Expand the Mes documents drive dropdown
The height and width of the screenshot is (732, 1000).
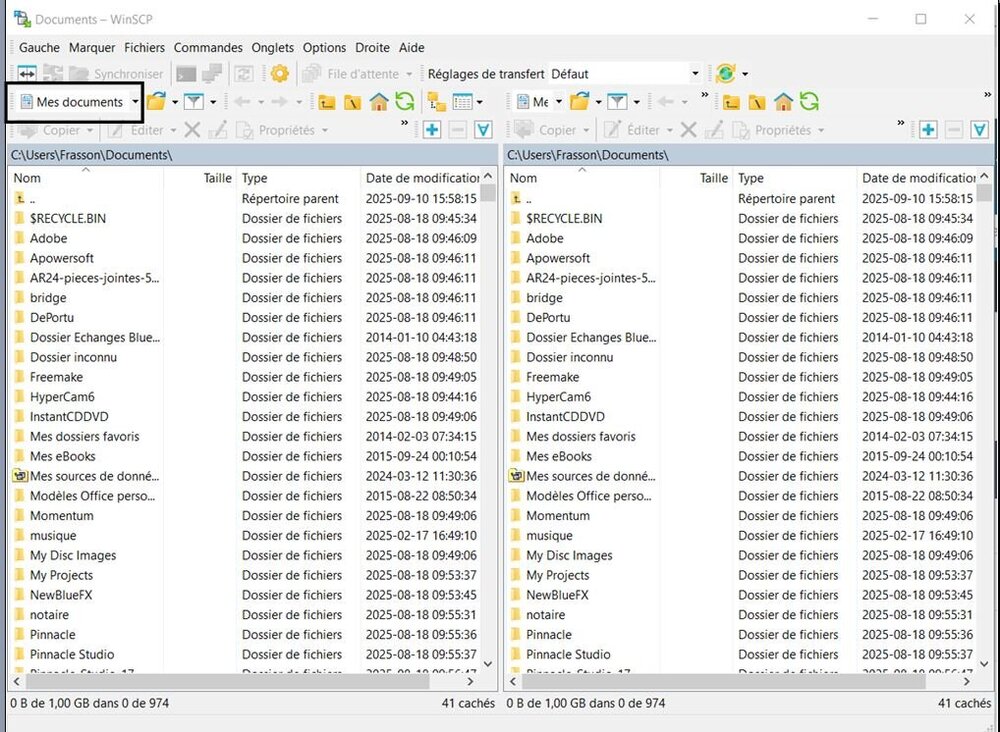(x=135, y=102)
